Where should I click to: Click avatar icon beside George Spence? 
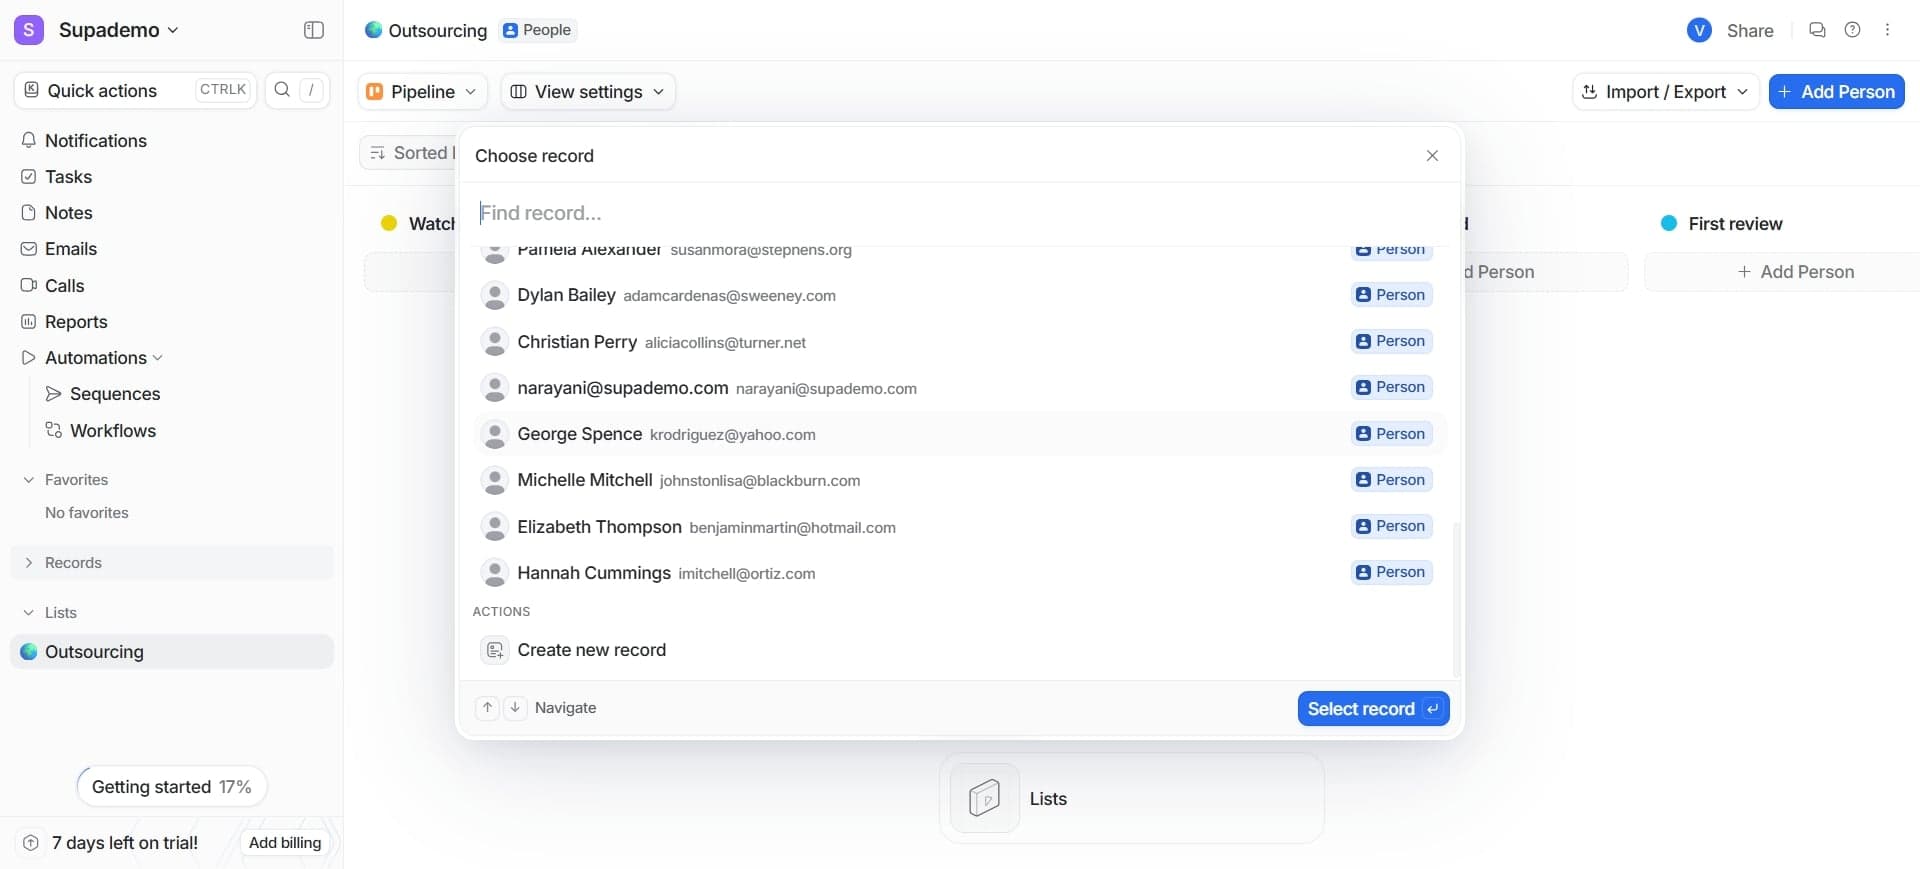point(494,434)
